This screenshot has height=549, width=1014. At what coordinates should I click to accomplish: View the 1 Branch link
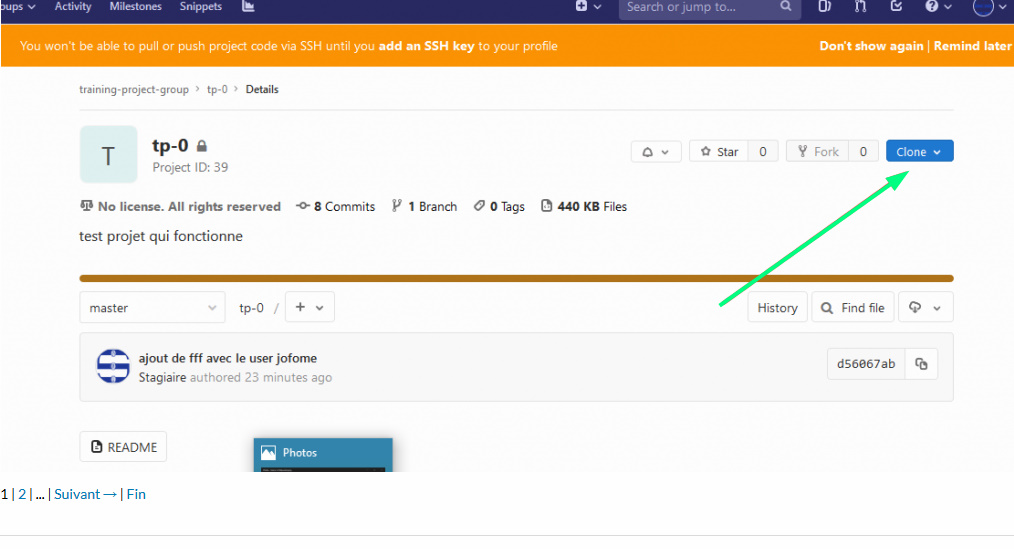pos(424,206)
